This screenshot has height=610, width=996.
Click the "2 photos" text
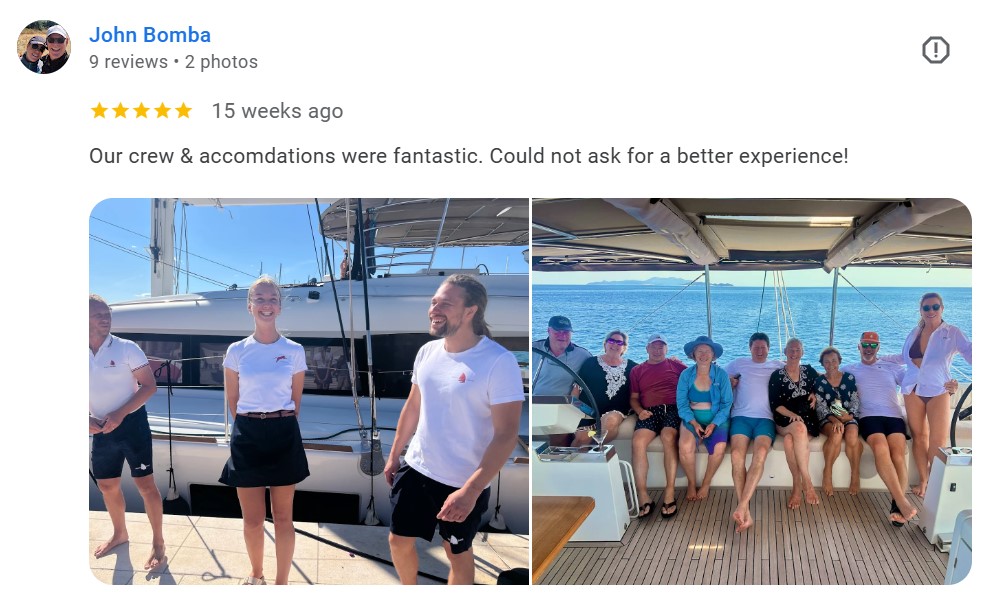point(221,62)
